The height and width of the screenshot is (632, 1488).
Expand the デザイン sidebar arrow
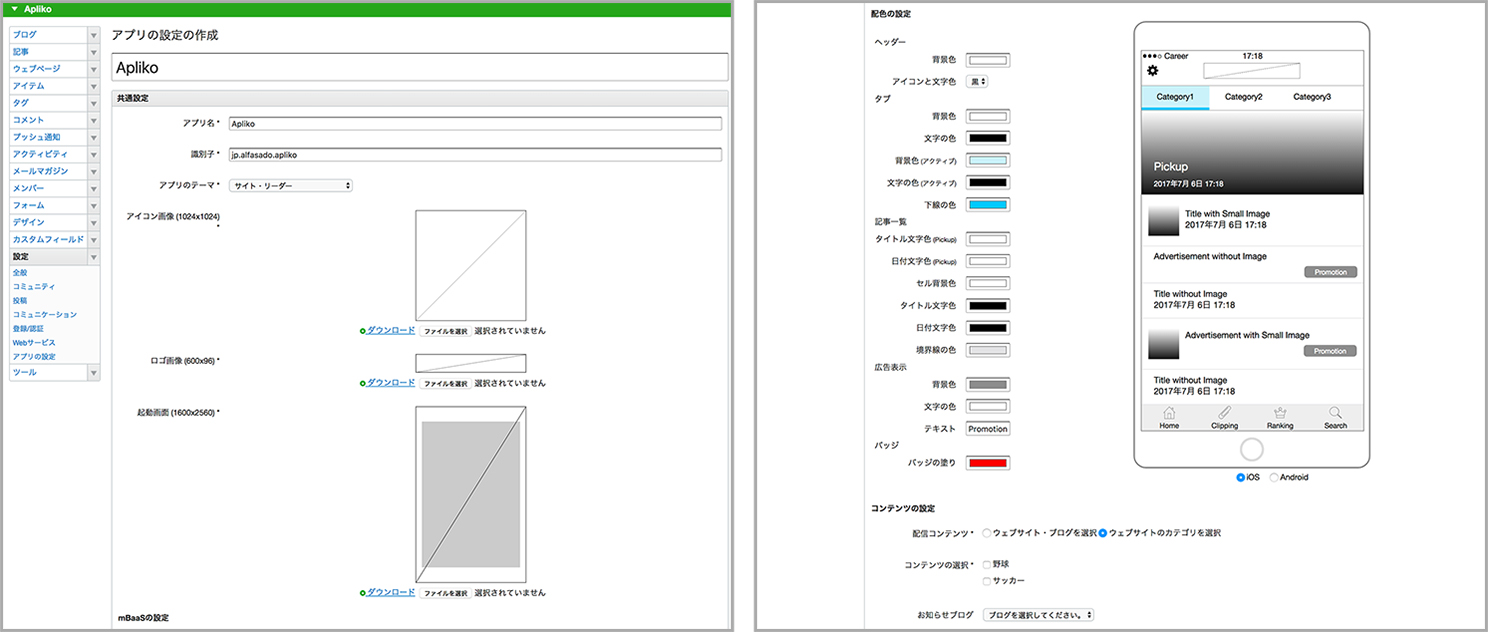93,222
